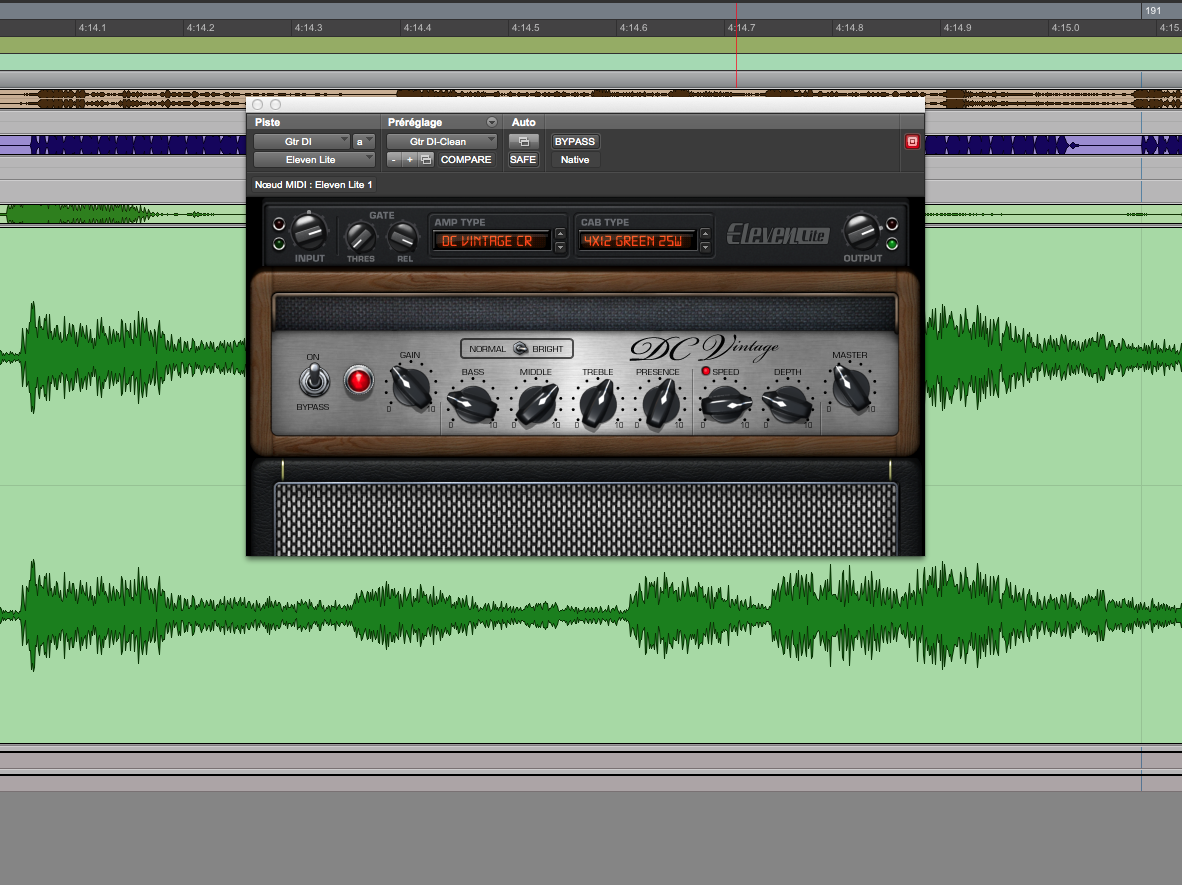Screen dimensions: 1182x885
Task: Toggle the plug-in BYPASS button
Action: tap(575, 142)
